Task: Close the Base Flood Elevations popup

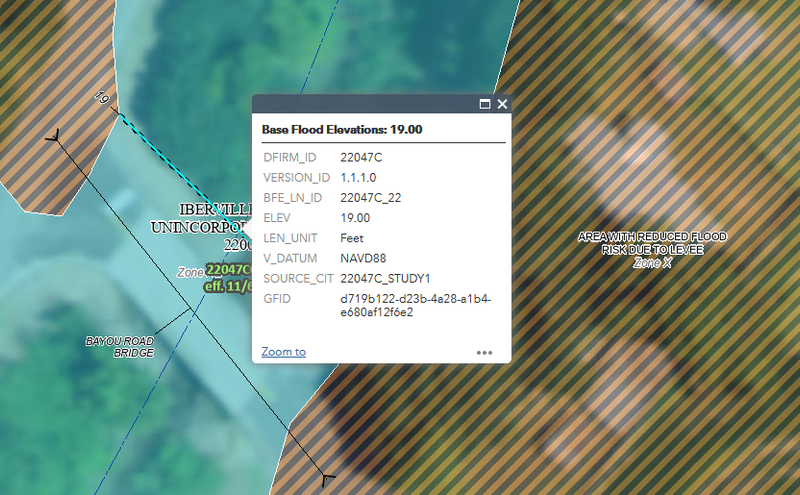Action: pyautogui.click(x=503, y=104)
